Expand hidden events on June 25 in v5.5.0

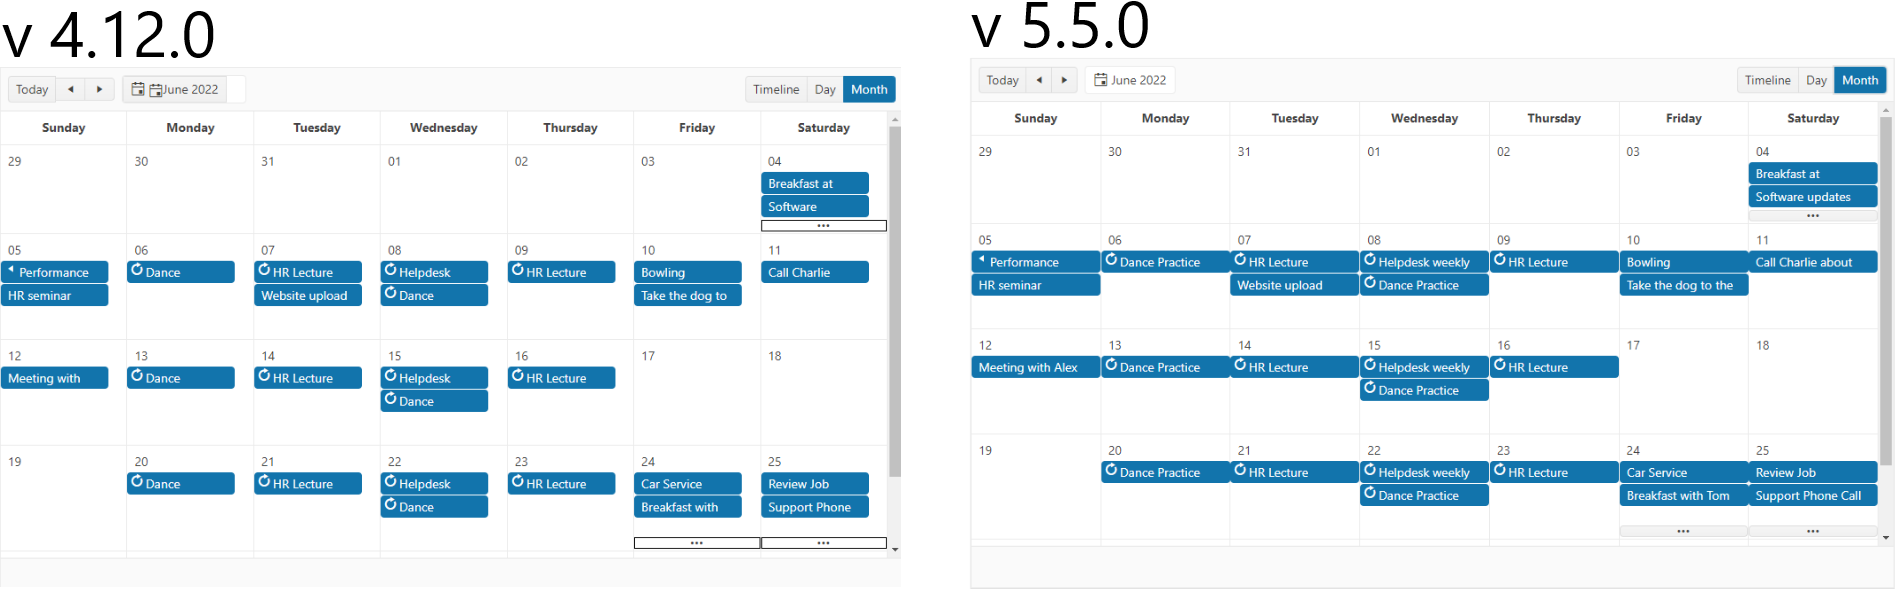[x=1812, y=531]
